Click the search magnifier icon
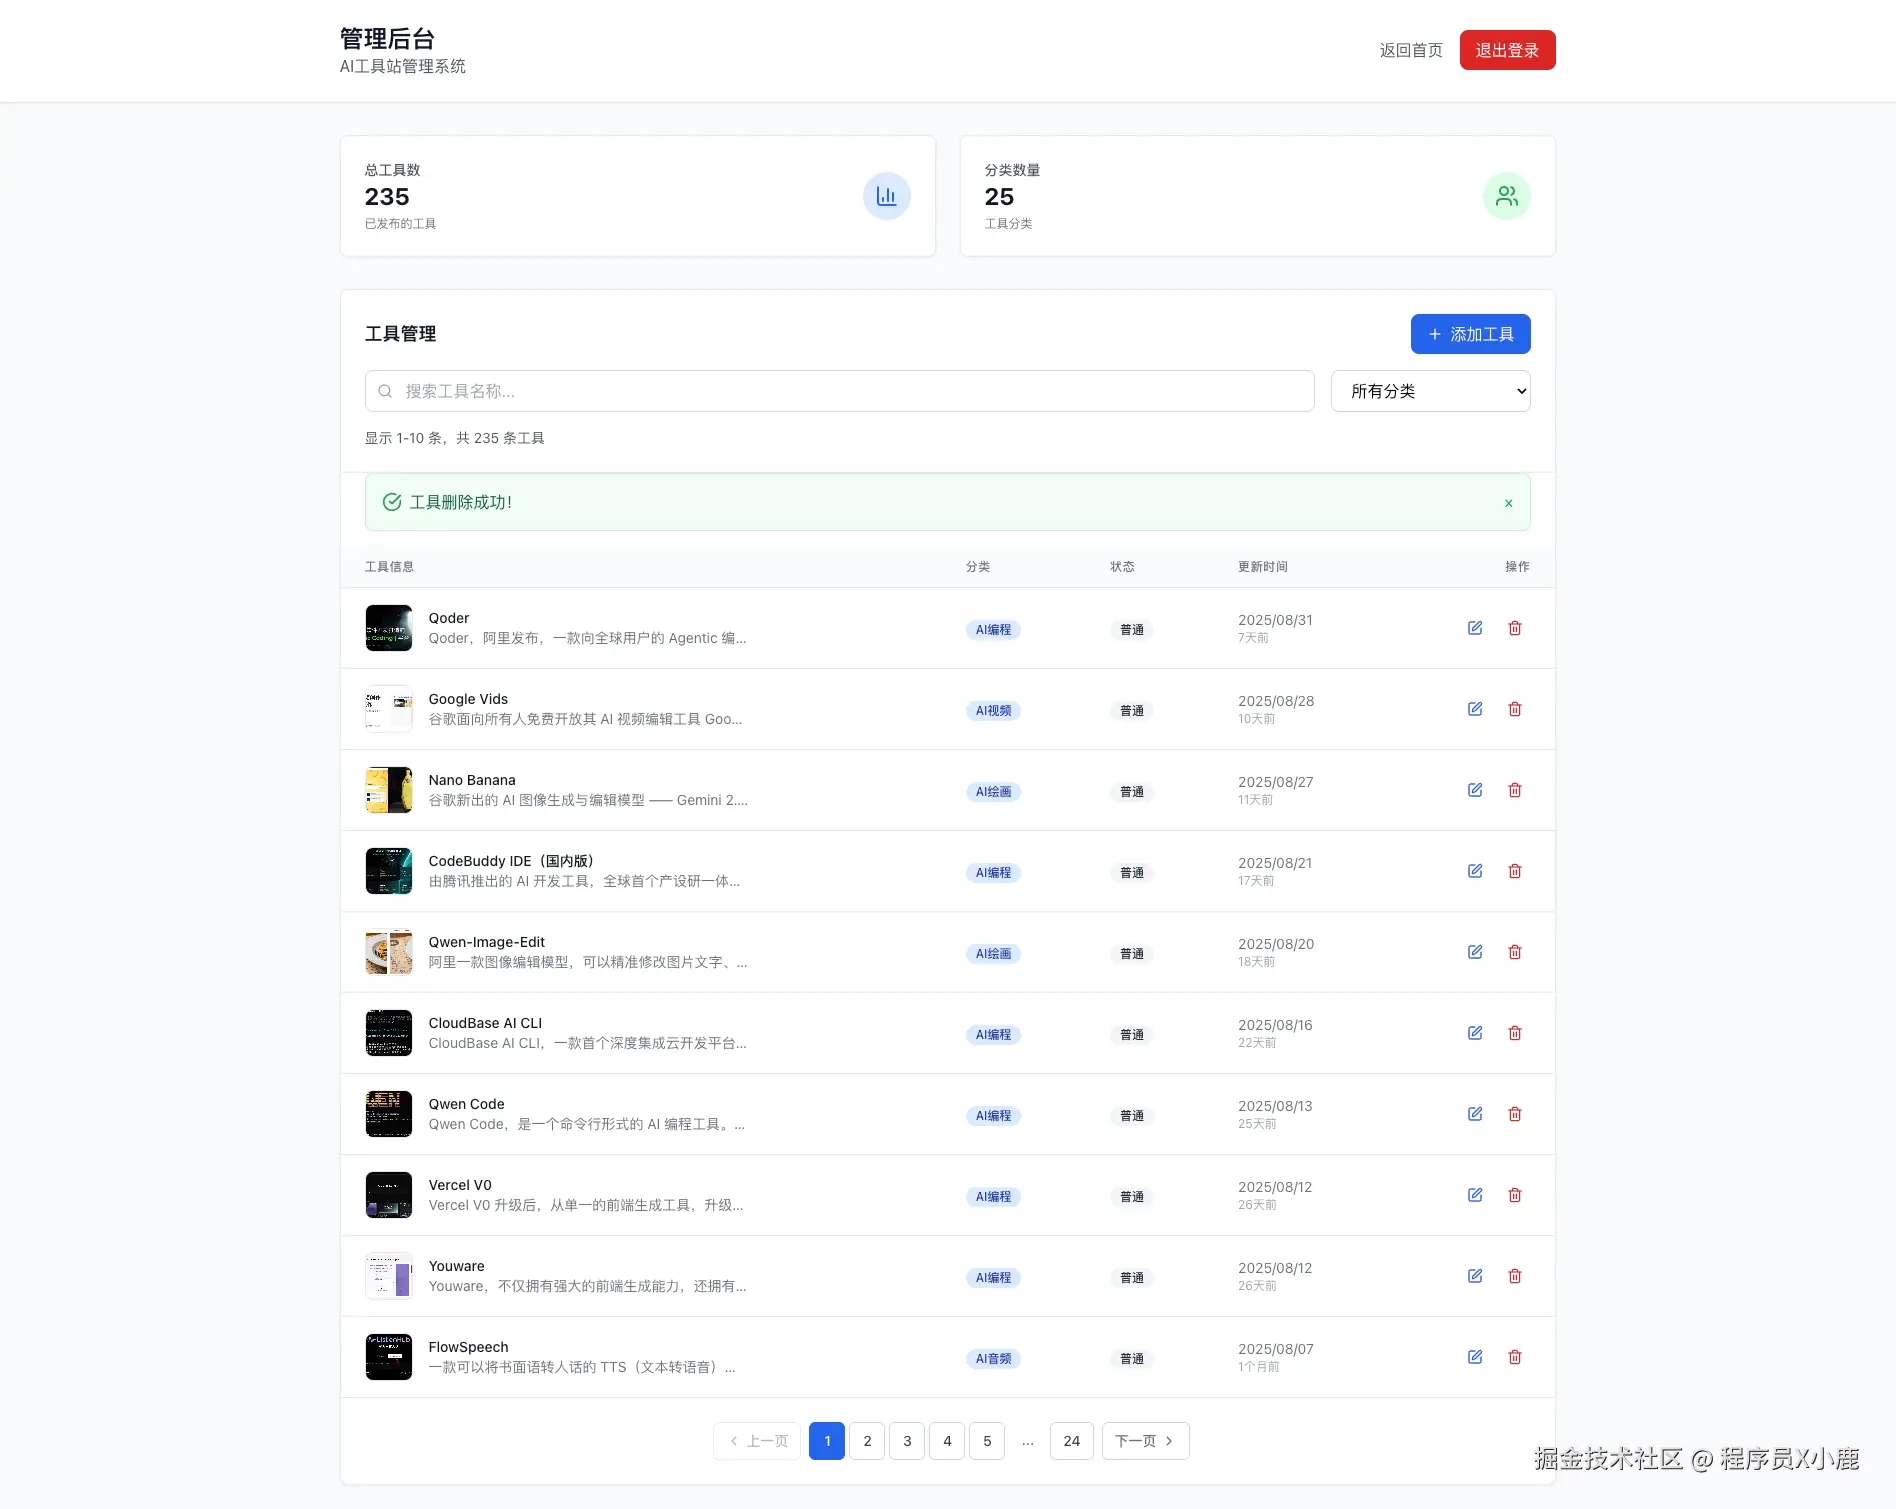Image resolution: width=1896 pixels, height=1509 pixels. pyautogui.click(x=385, y=391)
